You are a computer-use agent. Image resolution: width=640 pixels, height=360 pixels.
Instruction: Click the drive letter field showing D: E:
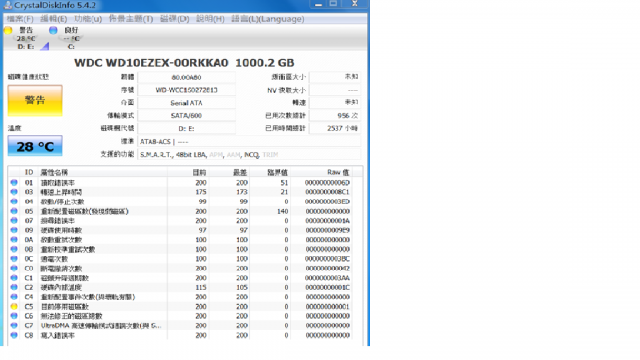[x=187, y=128]
